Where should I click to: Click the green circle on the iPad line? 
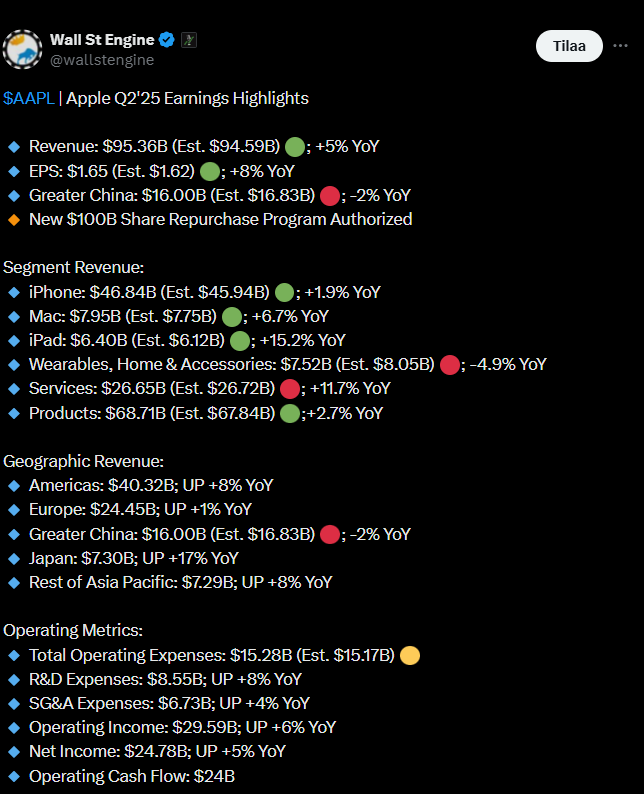pyautogui.click(x=241, y=341)
